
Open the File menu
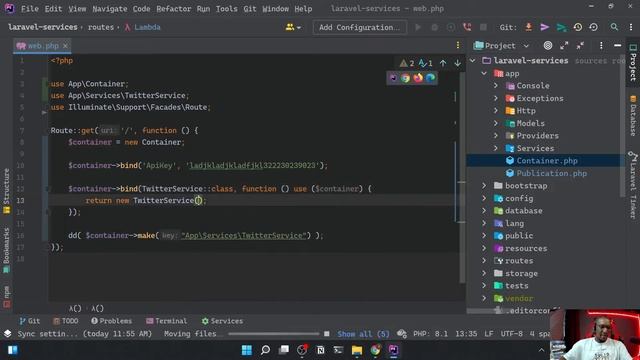(x=29, y=9)
